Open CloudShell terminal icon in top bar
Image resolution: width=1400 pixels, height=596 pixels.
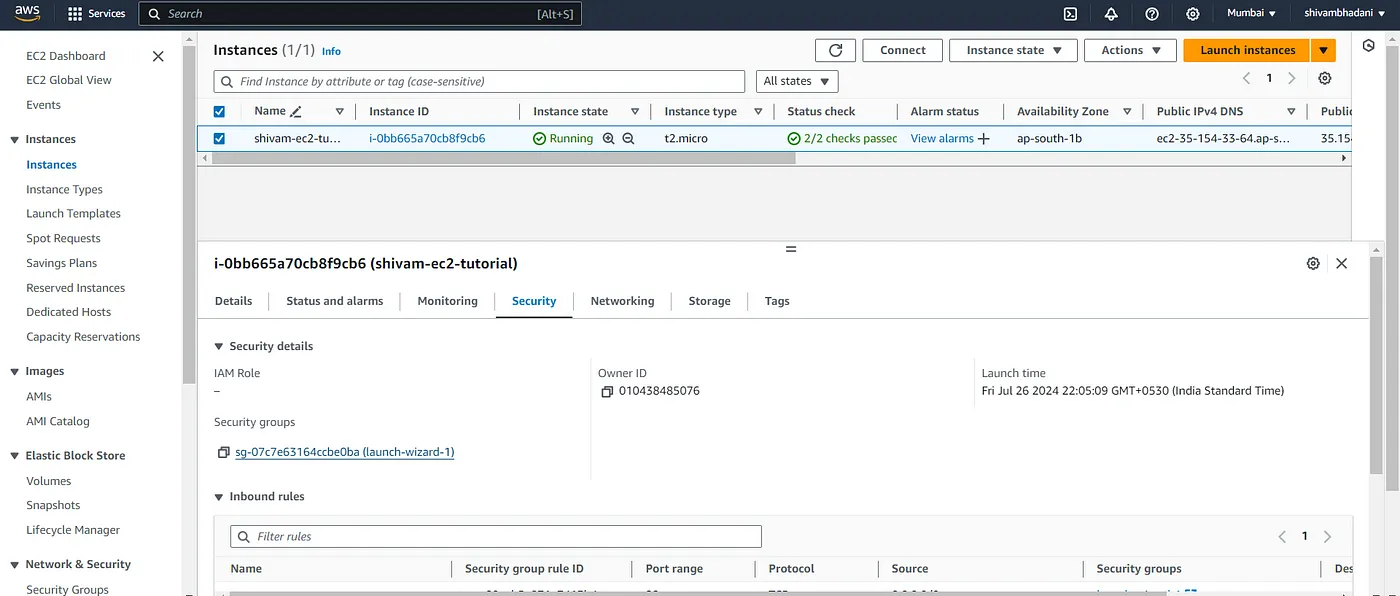1070,14
